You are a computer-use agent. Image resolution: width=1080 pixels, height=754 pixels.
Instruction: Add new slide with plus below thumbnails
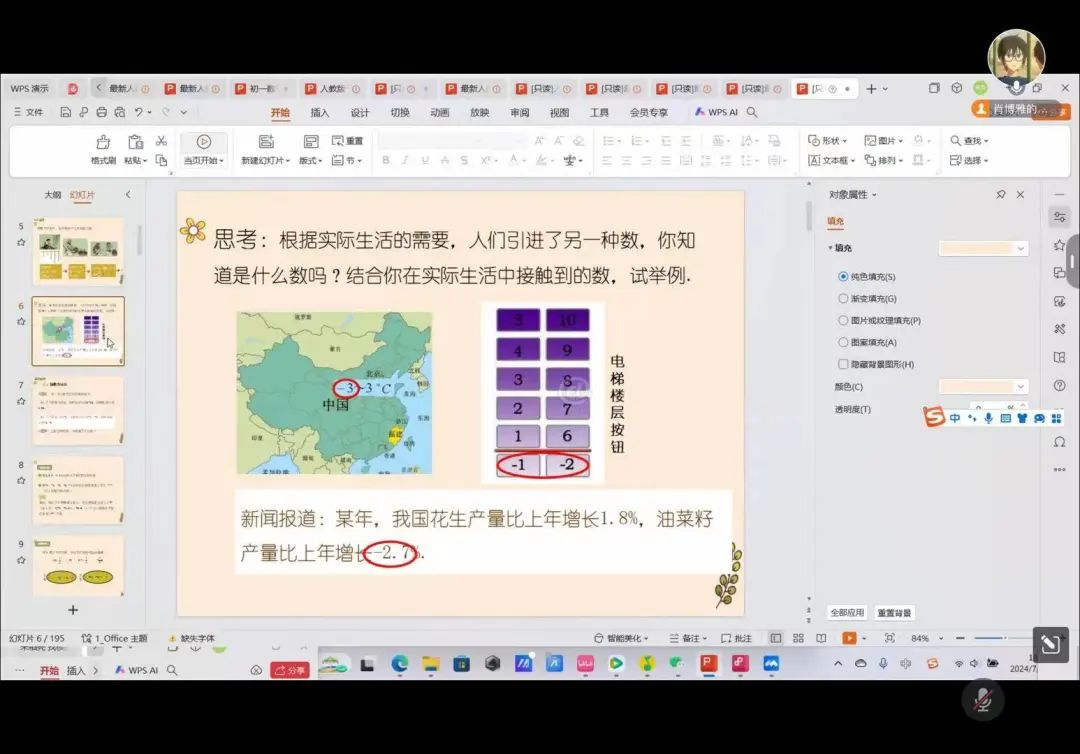point(73,609)
